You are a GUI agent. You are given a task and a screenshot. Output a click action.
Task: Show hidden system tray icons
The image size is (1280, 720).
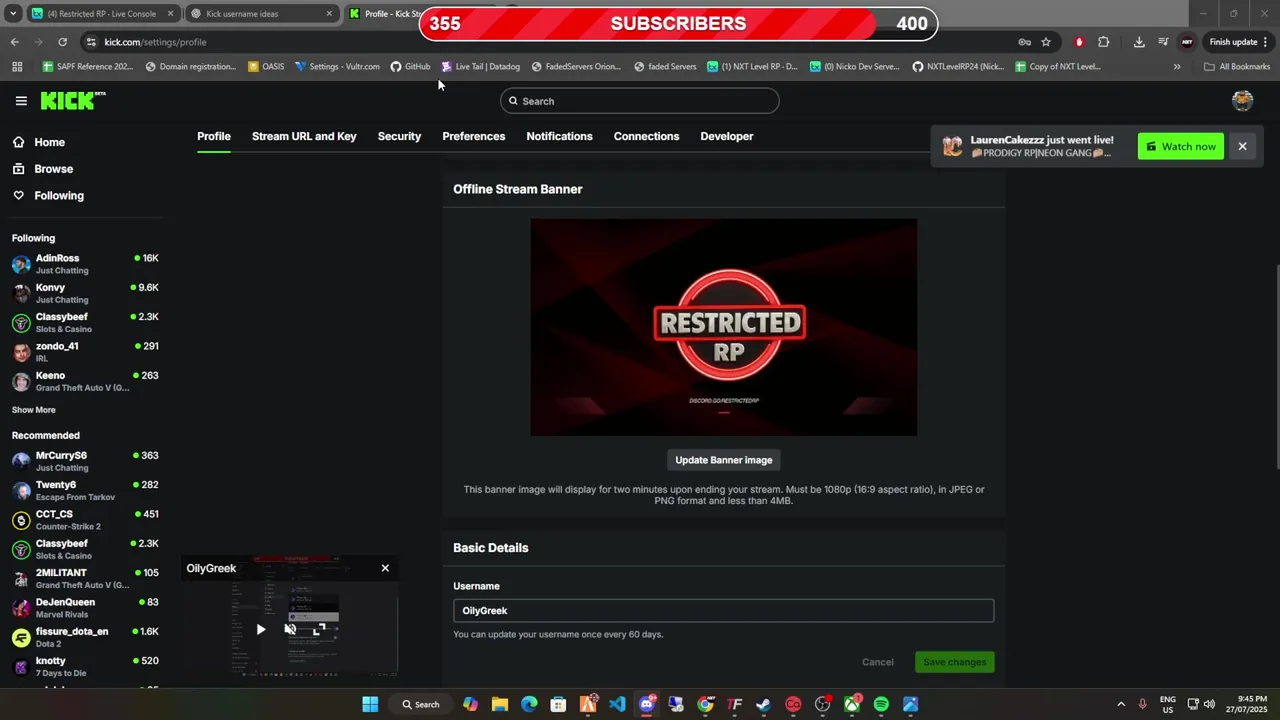1121,704
